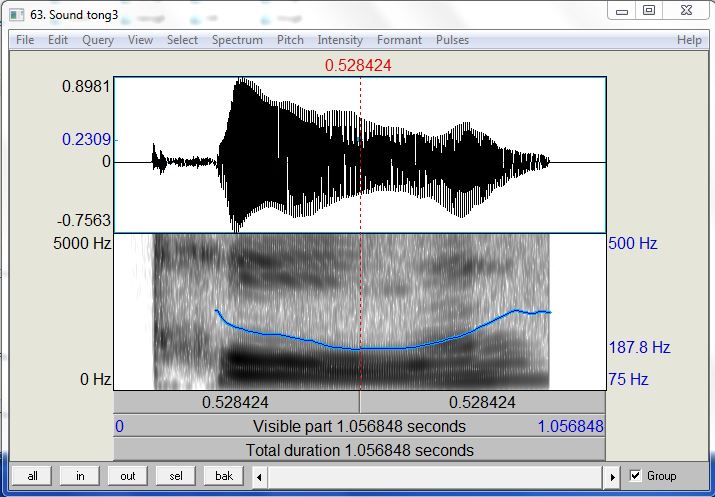Click the 'all' zoom button
The width and height of the screenshot is (715, 497).
point(32,476)
